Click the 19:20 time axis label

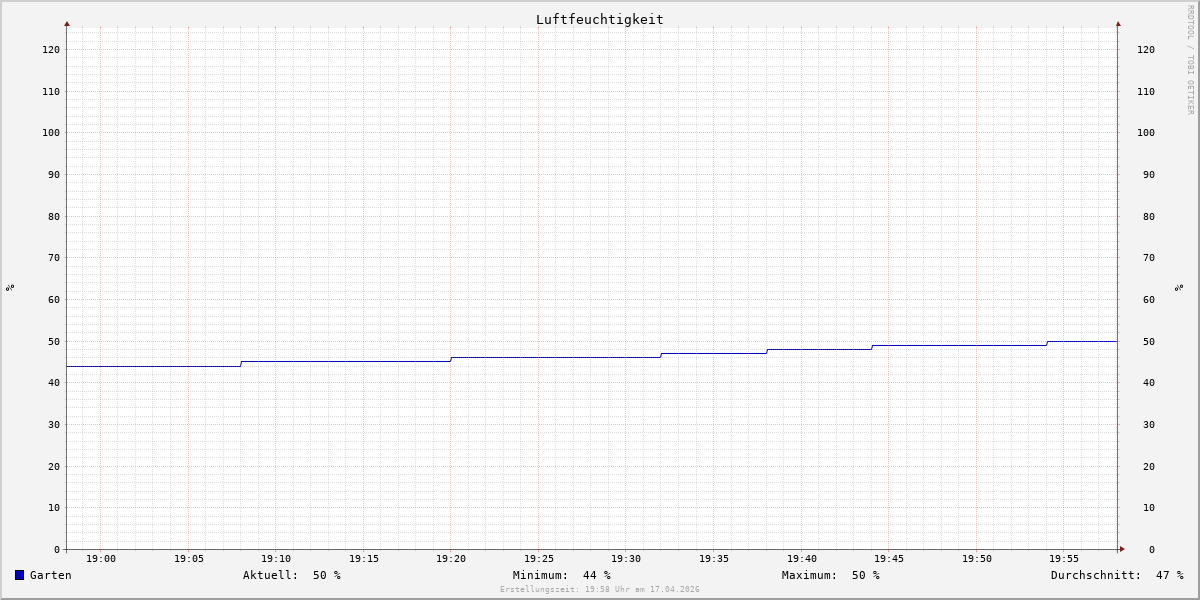click(451, 559)
